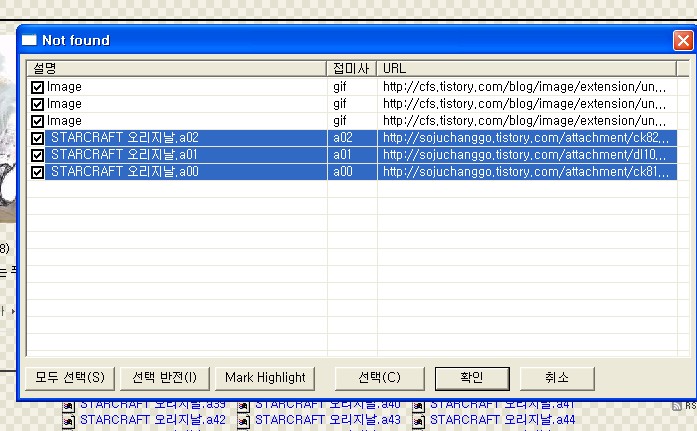Open STARCRAFT 오리지날.a44 link in background page
Screen dimensions: 697x431
pos(502,420)
